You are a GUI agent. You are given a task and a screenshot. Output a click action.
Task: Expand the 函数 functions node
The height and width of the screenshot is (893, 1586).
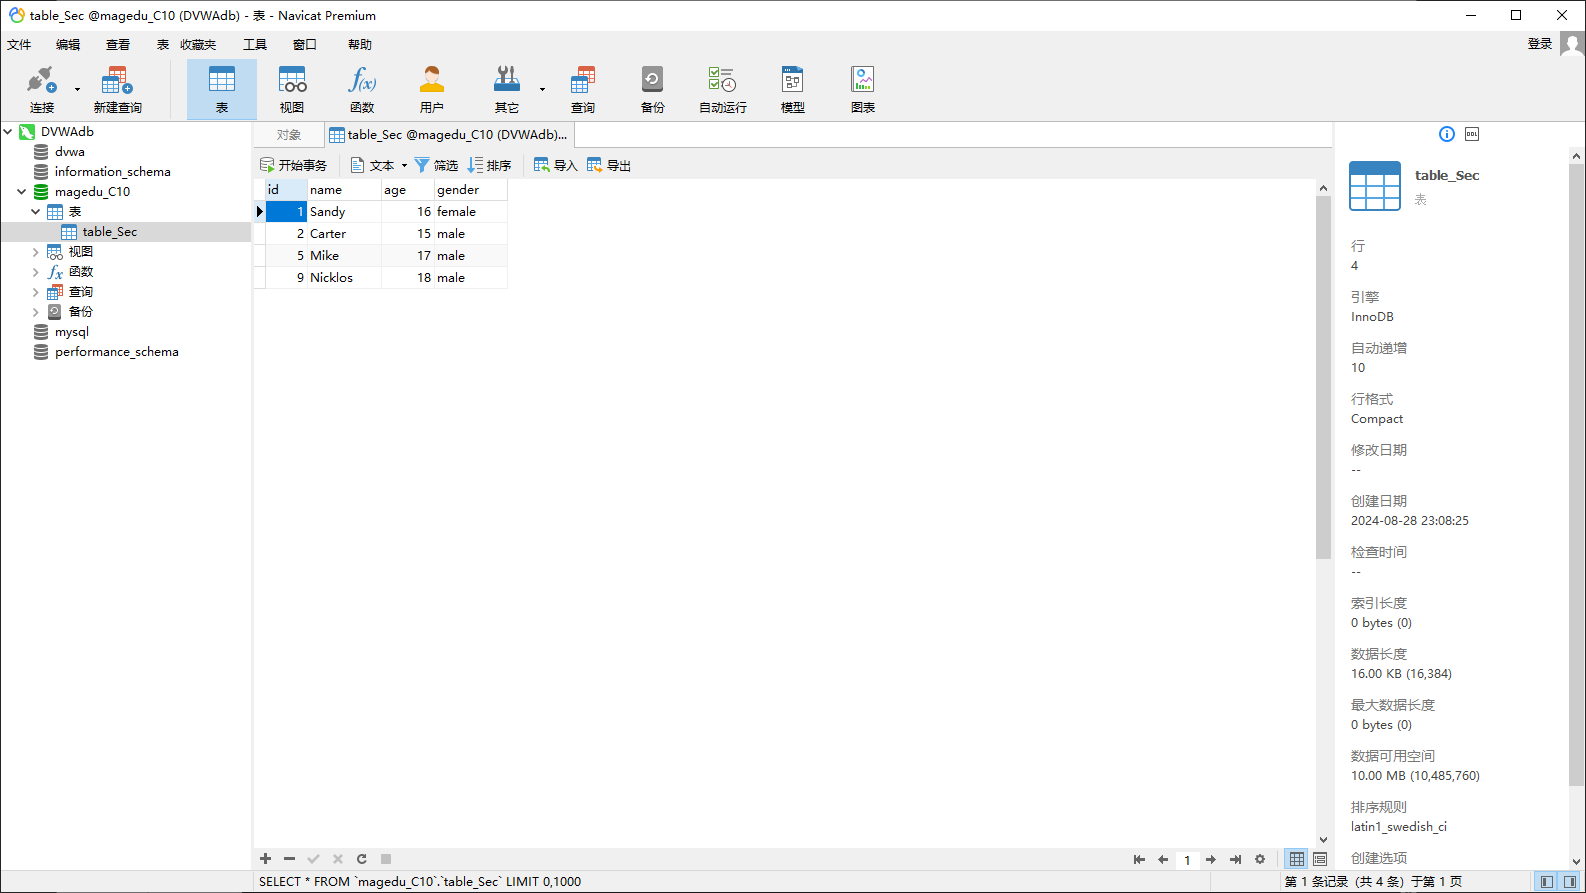click(x=35, y=272)
